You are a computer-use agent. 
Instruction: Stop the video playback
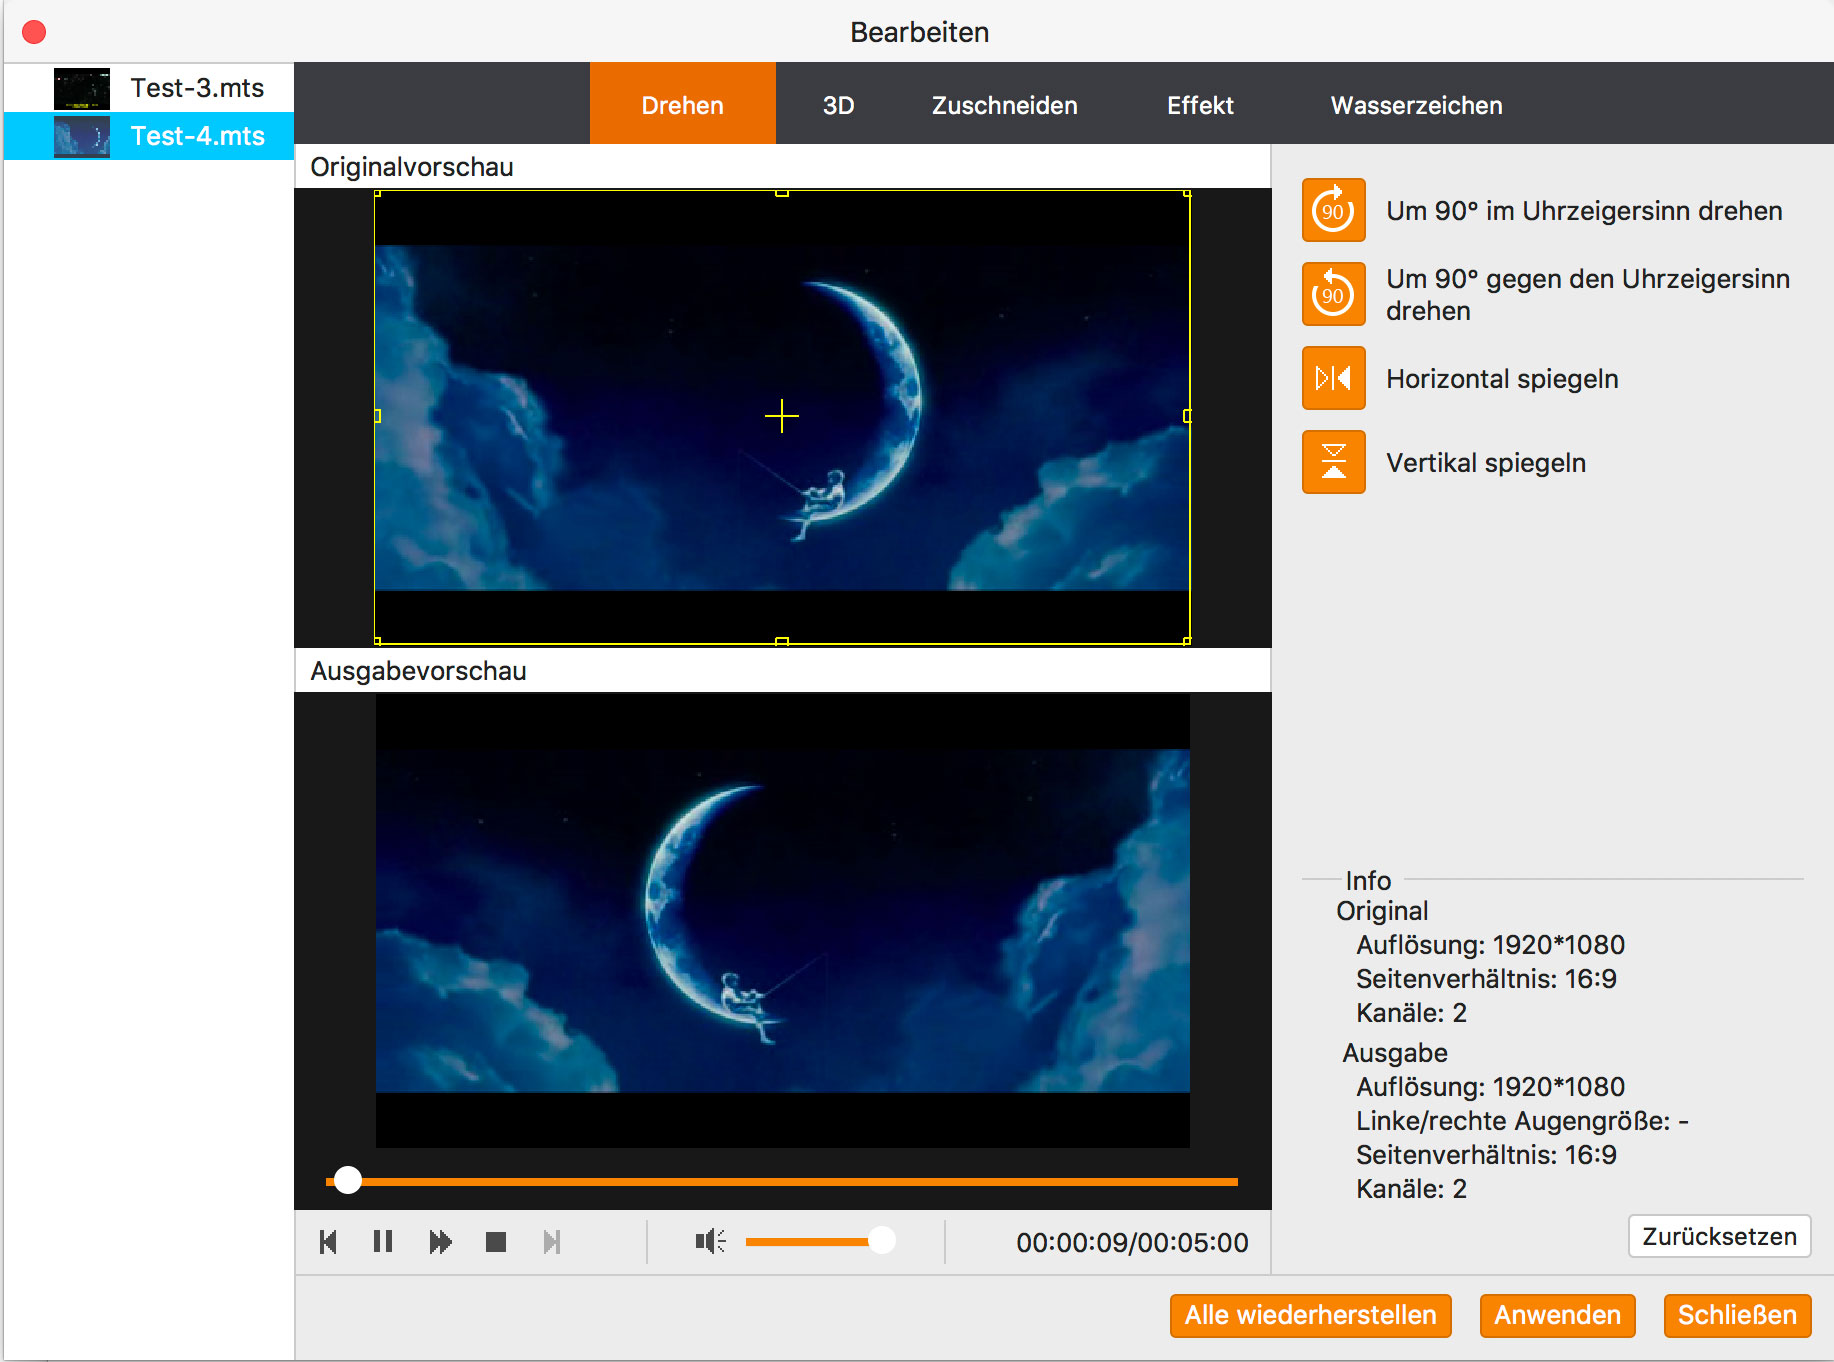tap(496, 1242)
